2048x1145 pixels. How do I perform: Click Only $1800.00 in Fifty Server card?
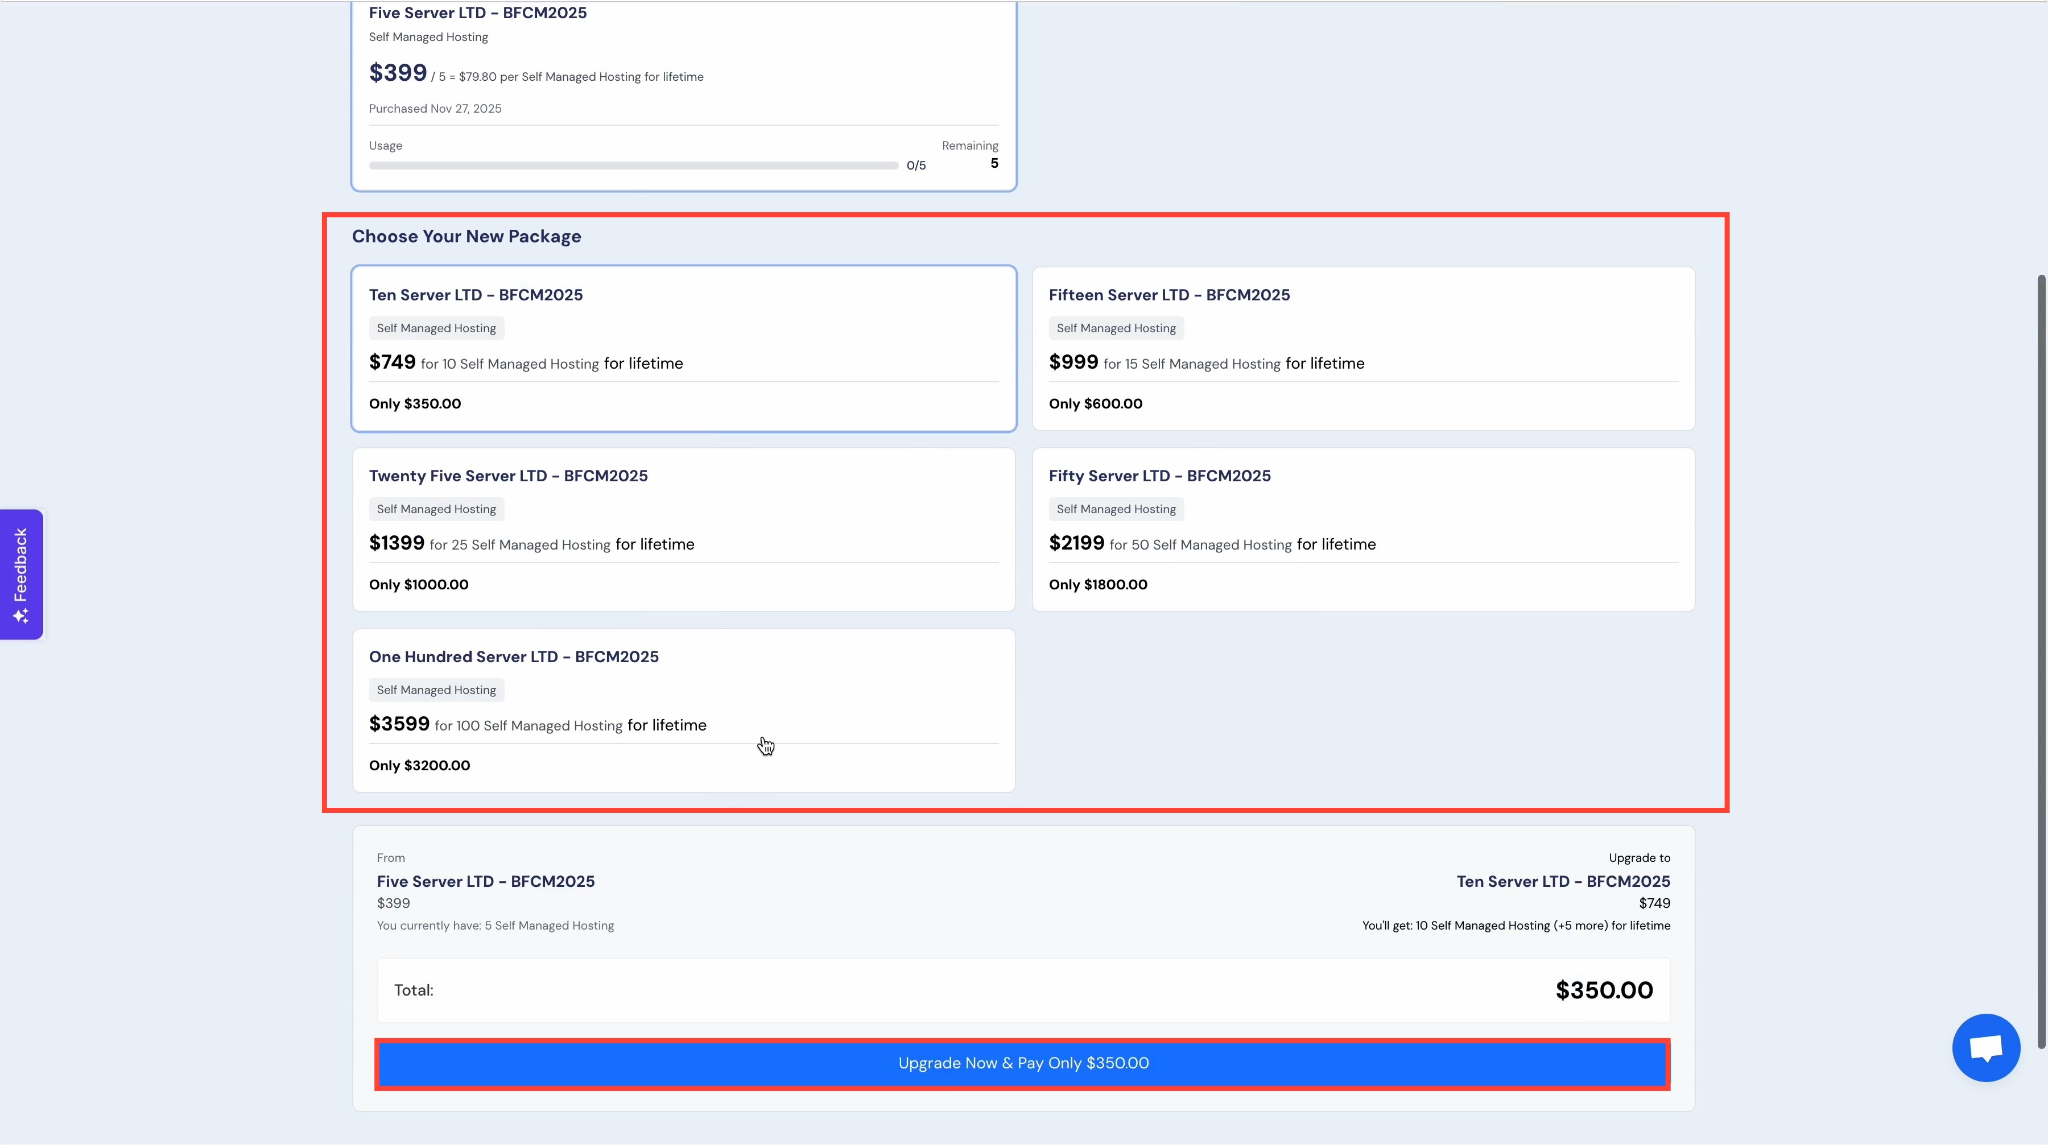(x=1097, y=585)
